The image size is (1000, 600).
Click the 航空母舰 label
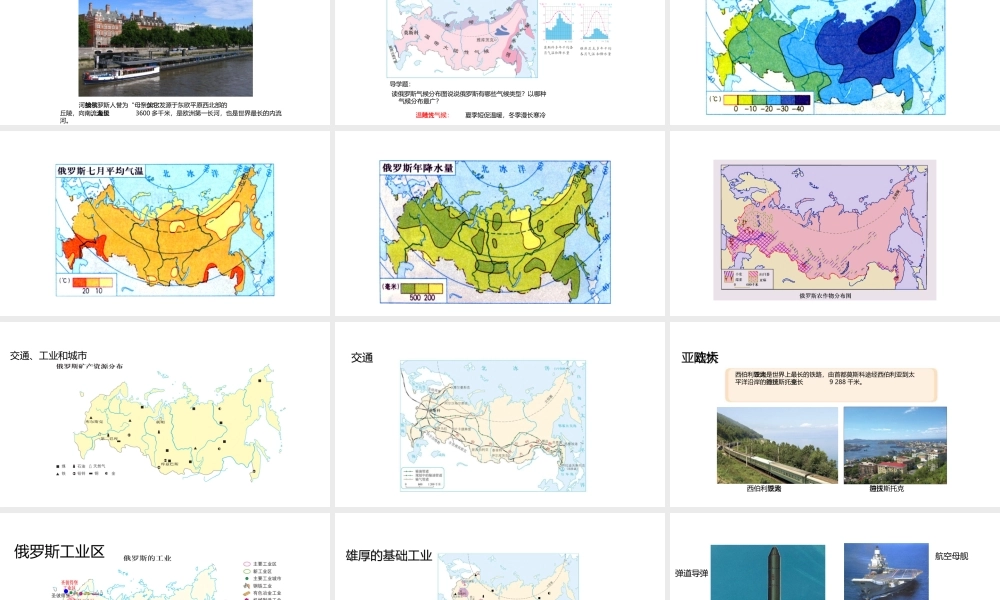tap(952, 556)
